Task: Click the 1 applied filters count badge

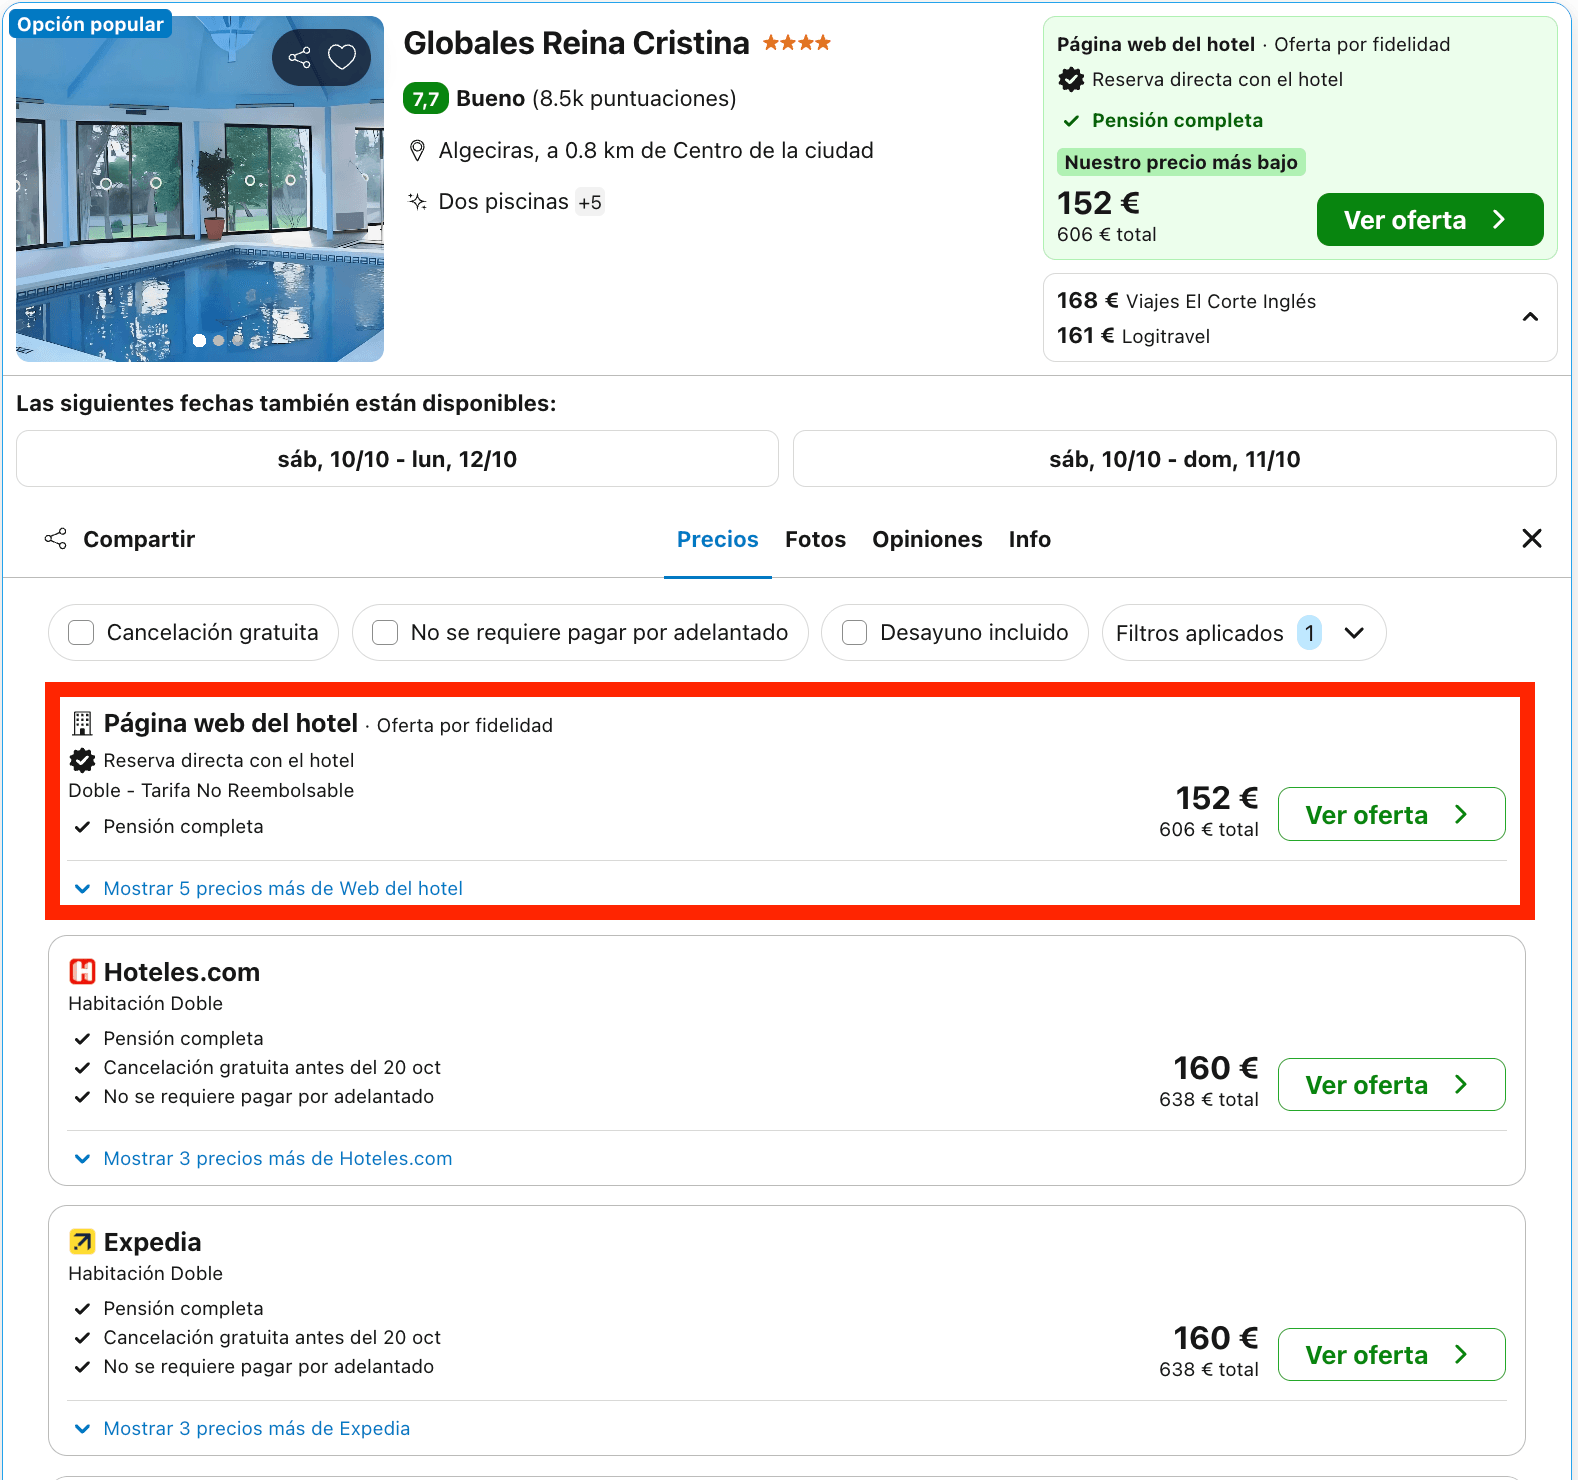Action: 1309,633
